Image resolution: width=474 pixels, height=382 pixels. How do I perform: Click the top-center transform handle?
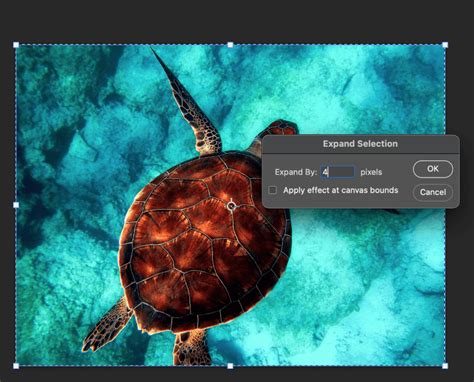(x=230, y=45)
